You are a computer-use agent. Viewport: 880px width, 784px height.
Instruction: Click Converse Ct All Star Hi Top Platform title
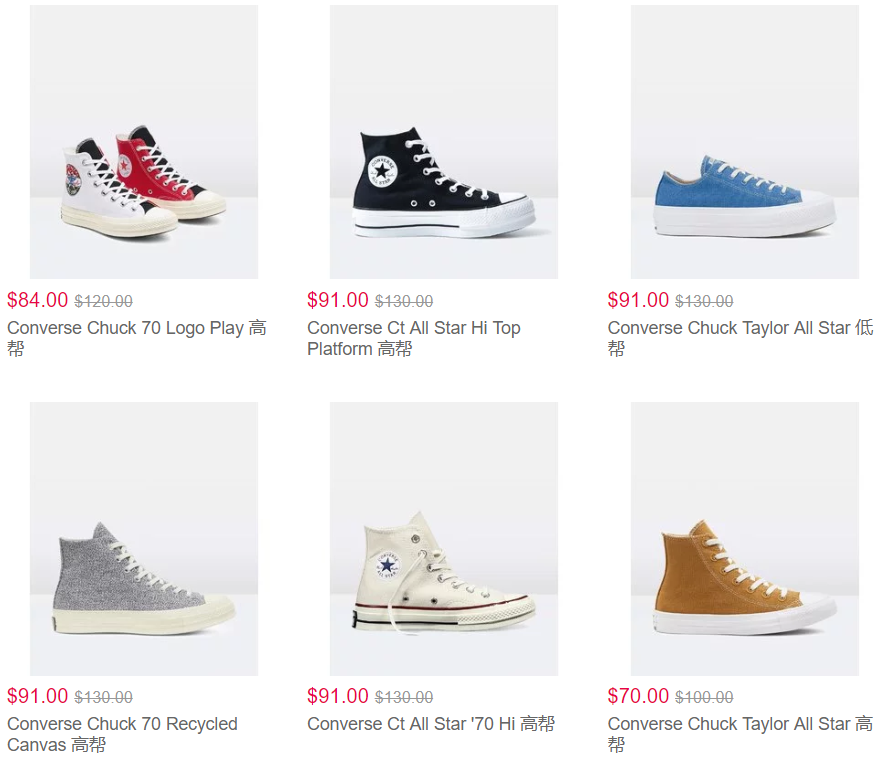414,338
